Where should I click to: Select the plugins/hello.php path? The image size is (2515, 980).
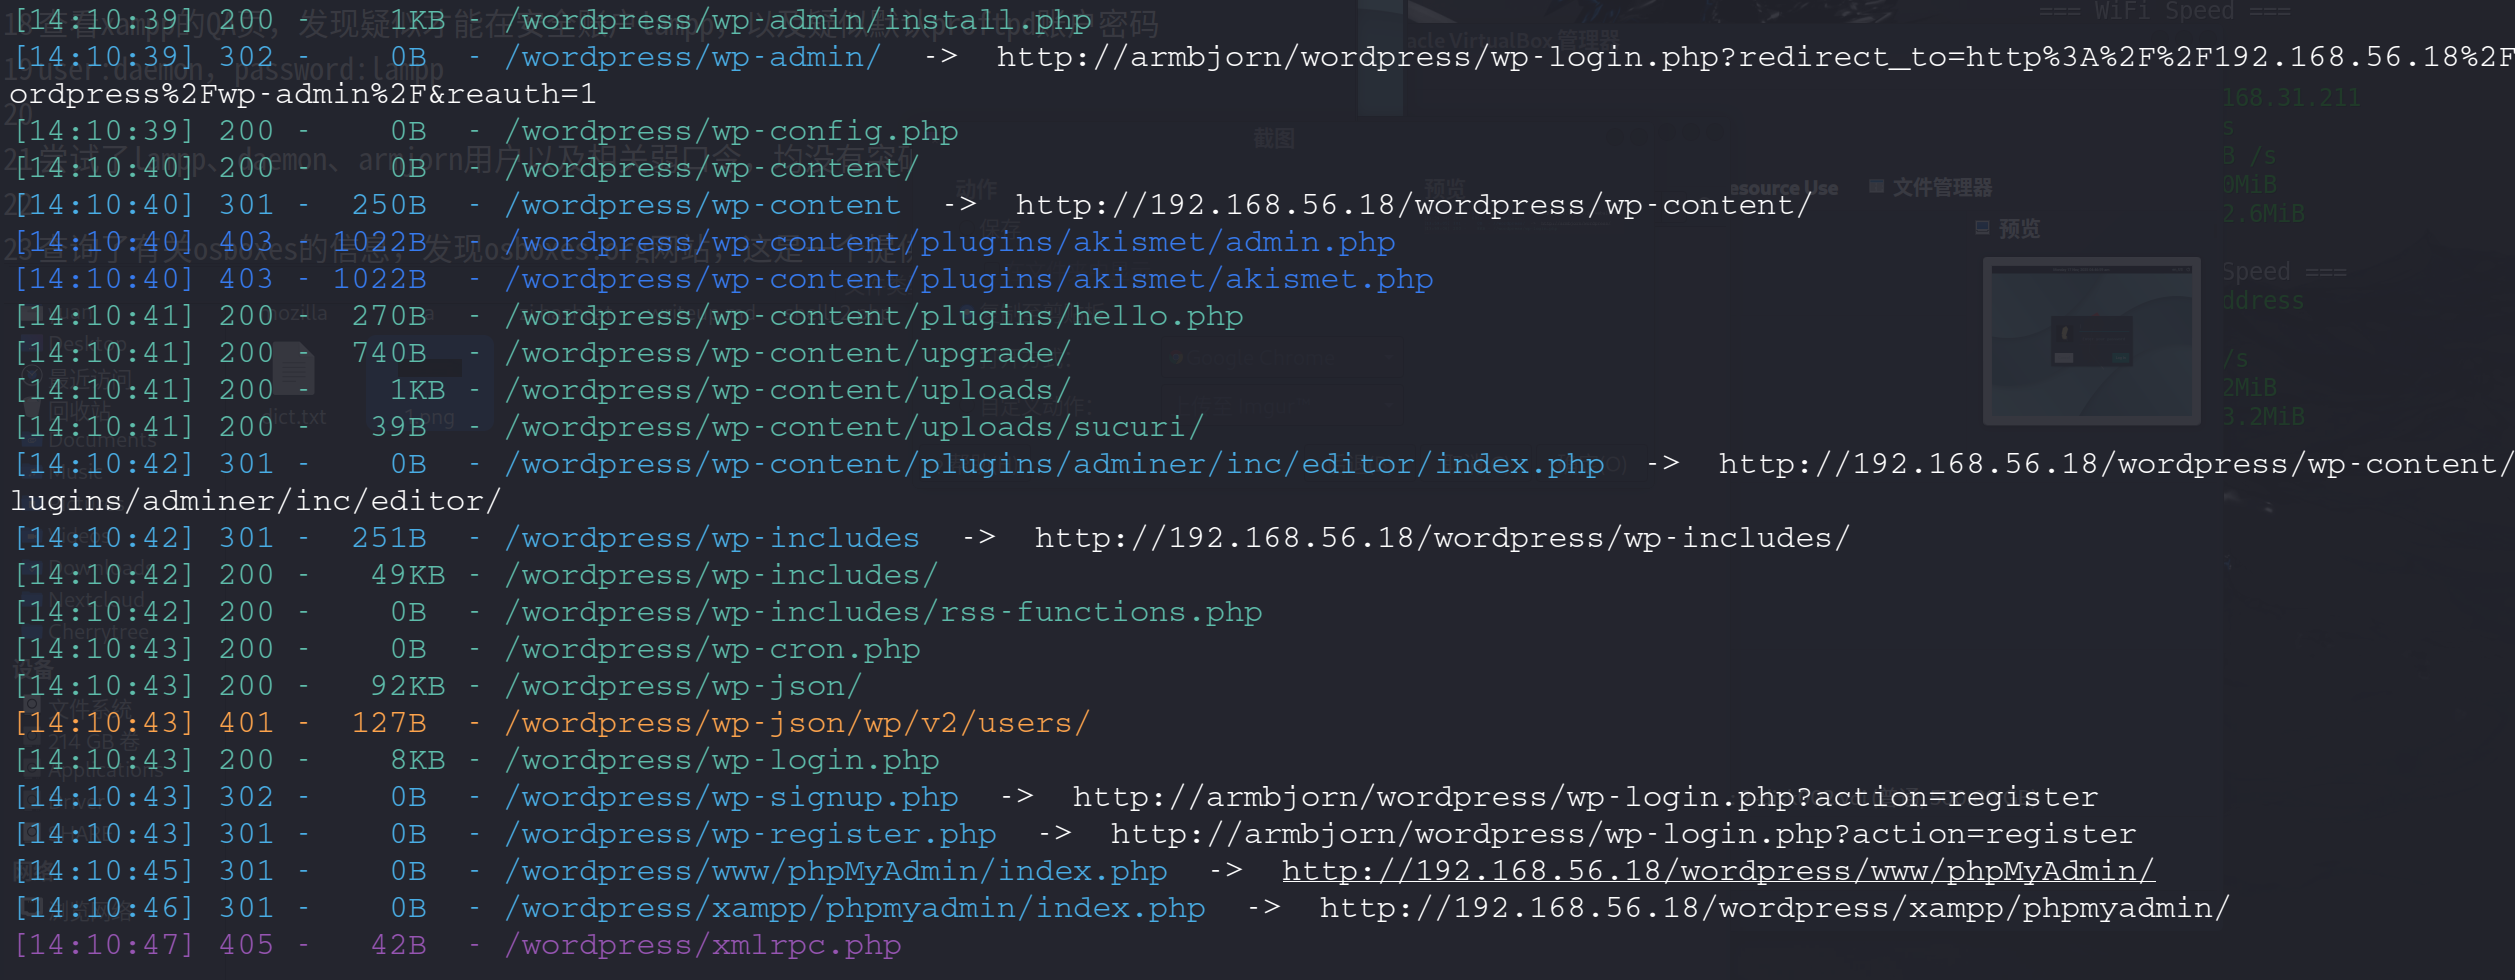pyautogui.click(x=874, y=316)
